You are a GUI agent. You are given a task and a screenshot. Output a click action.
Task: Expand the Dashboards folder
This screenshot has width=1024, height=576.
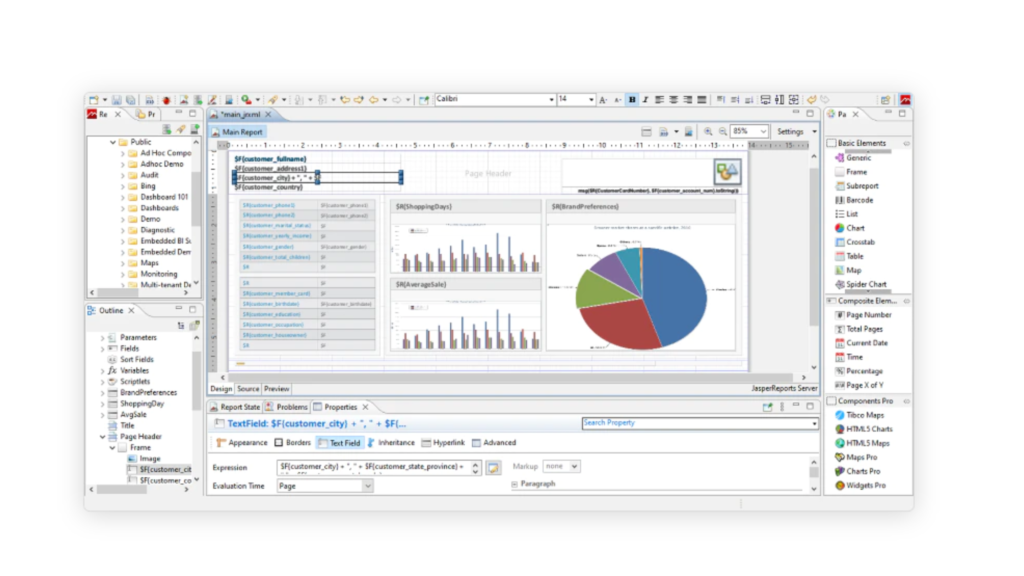tap(122, 208)
